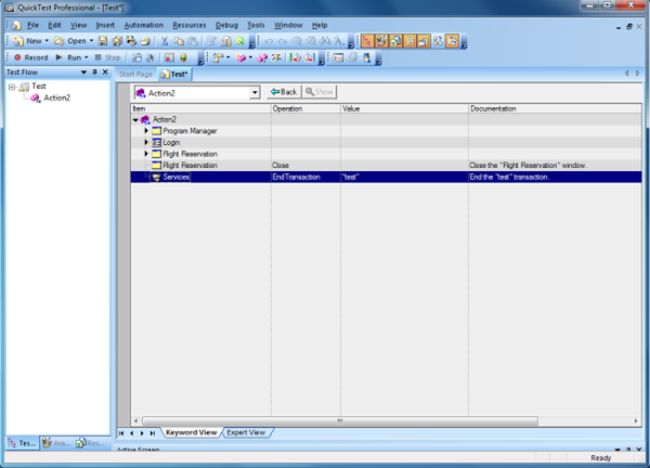Click the Copy icon beside the scissors
Screen dimensions: 650x468
click(x=179, y=41)
